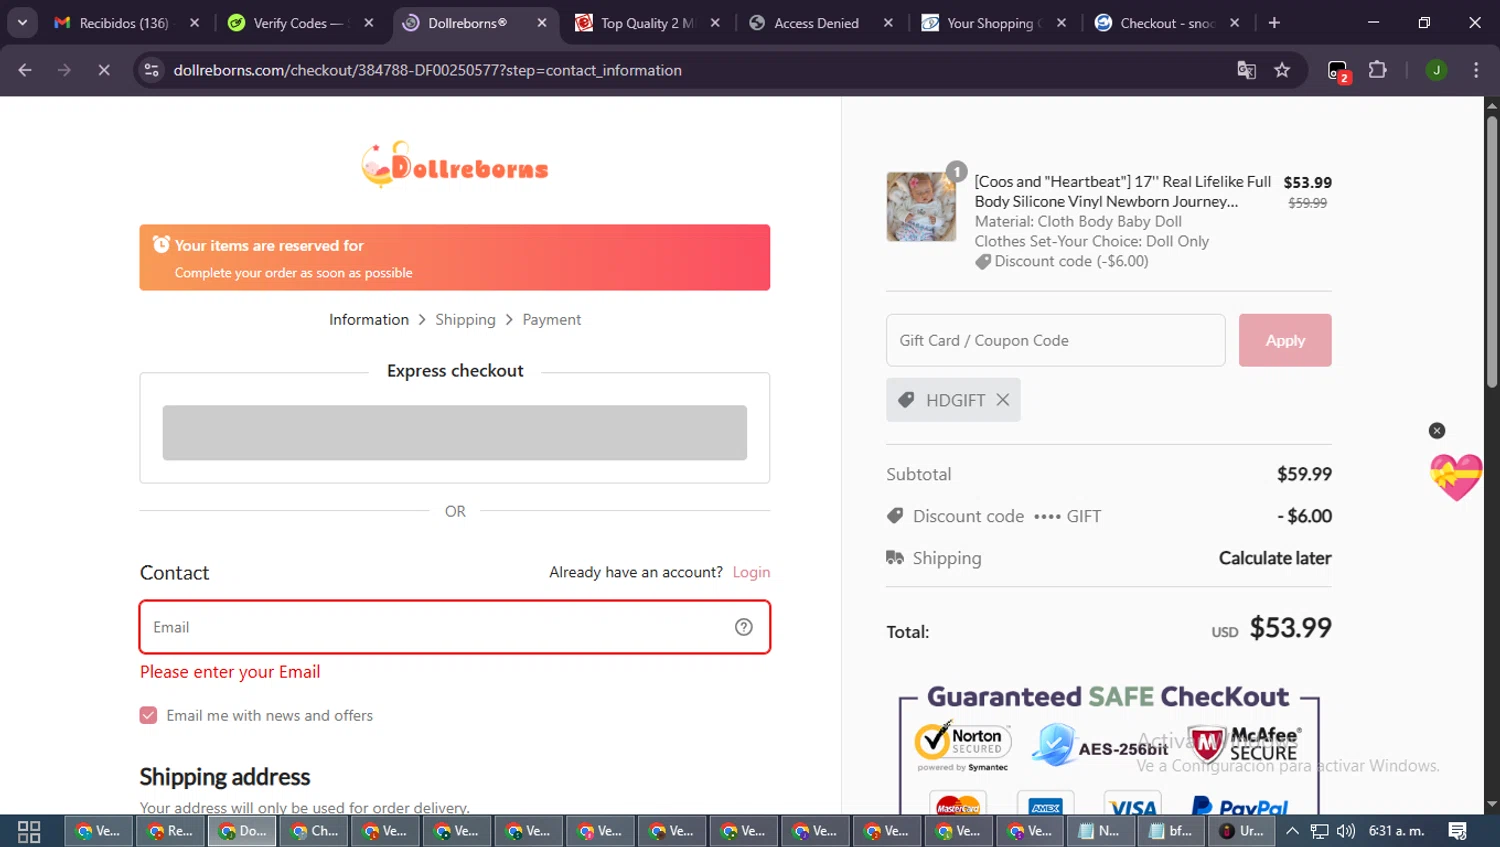The width and height of the screenshot is (1500, 847).
Task: Click the page vertical scrollbar
Action: coord(1491,252)
